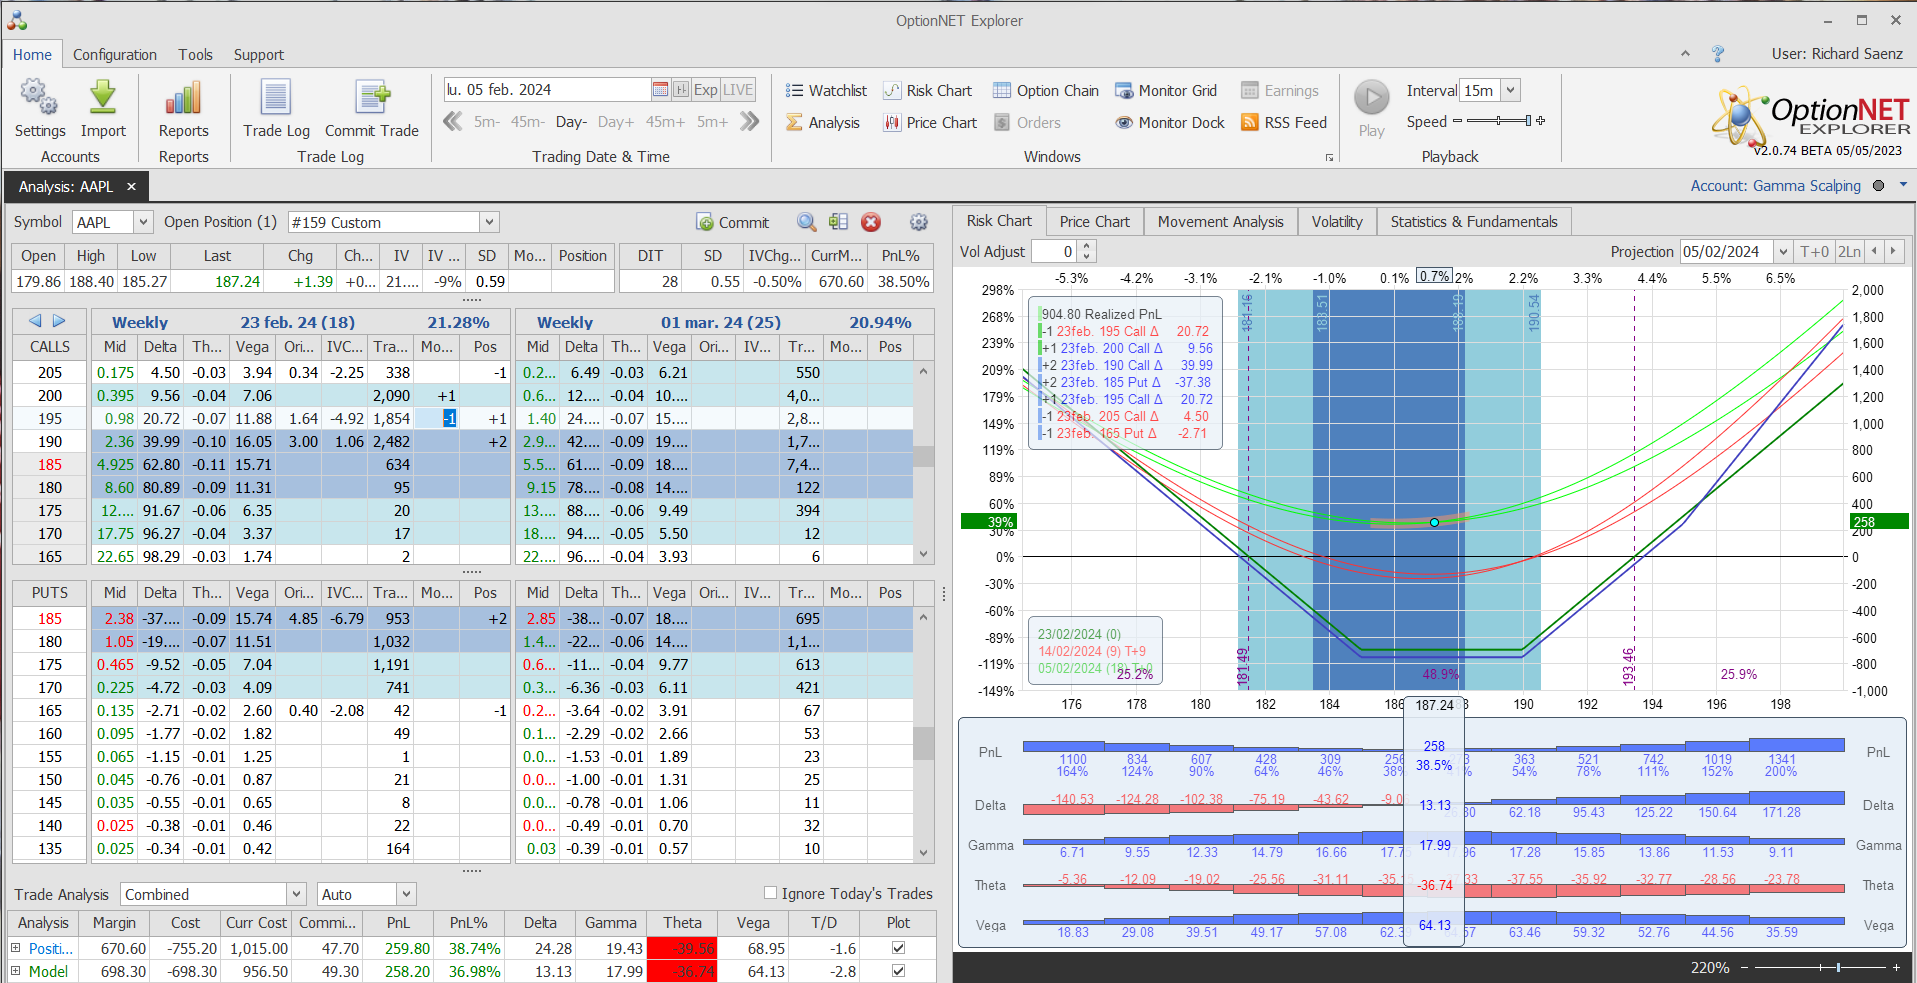Switch to the Price Chart analysis tab
Screen dimensions: 1917x983
(1095, 222)
